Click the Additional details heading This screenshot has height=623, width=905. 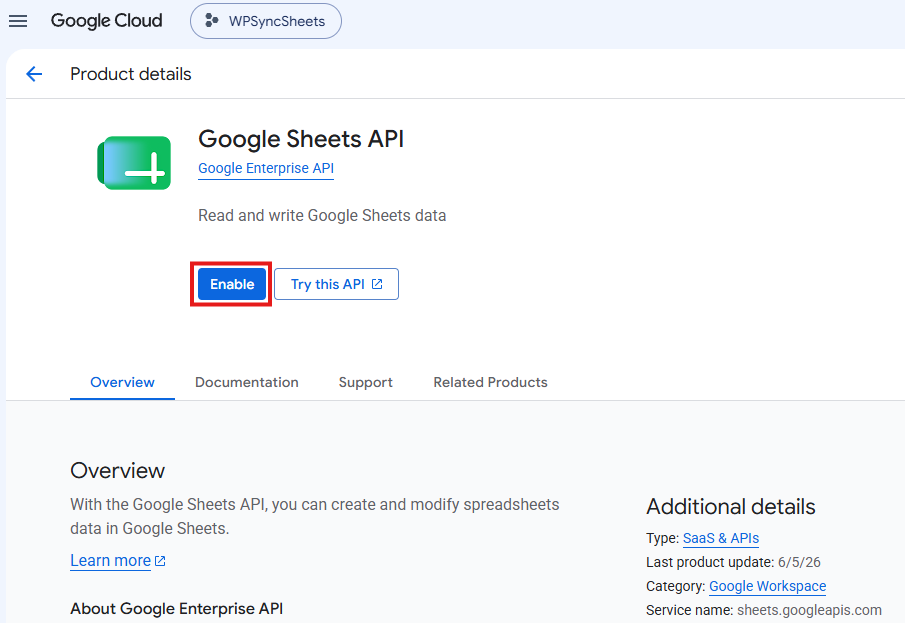tap(731, 506)
